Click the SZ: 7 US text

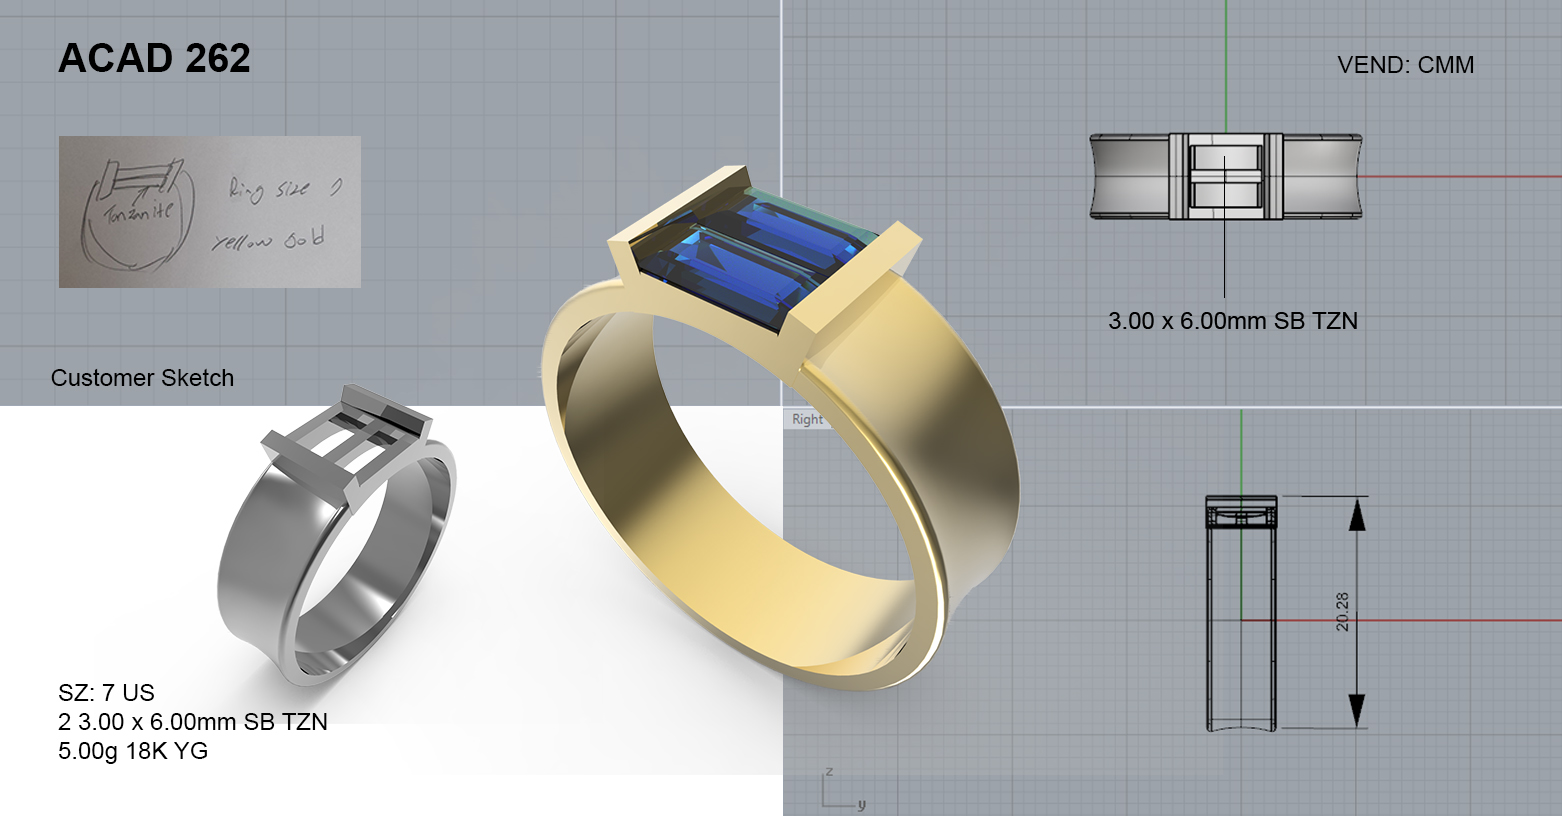point(106,692)
